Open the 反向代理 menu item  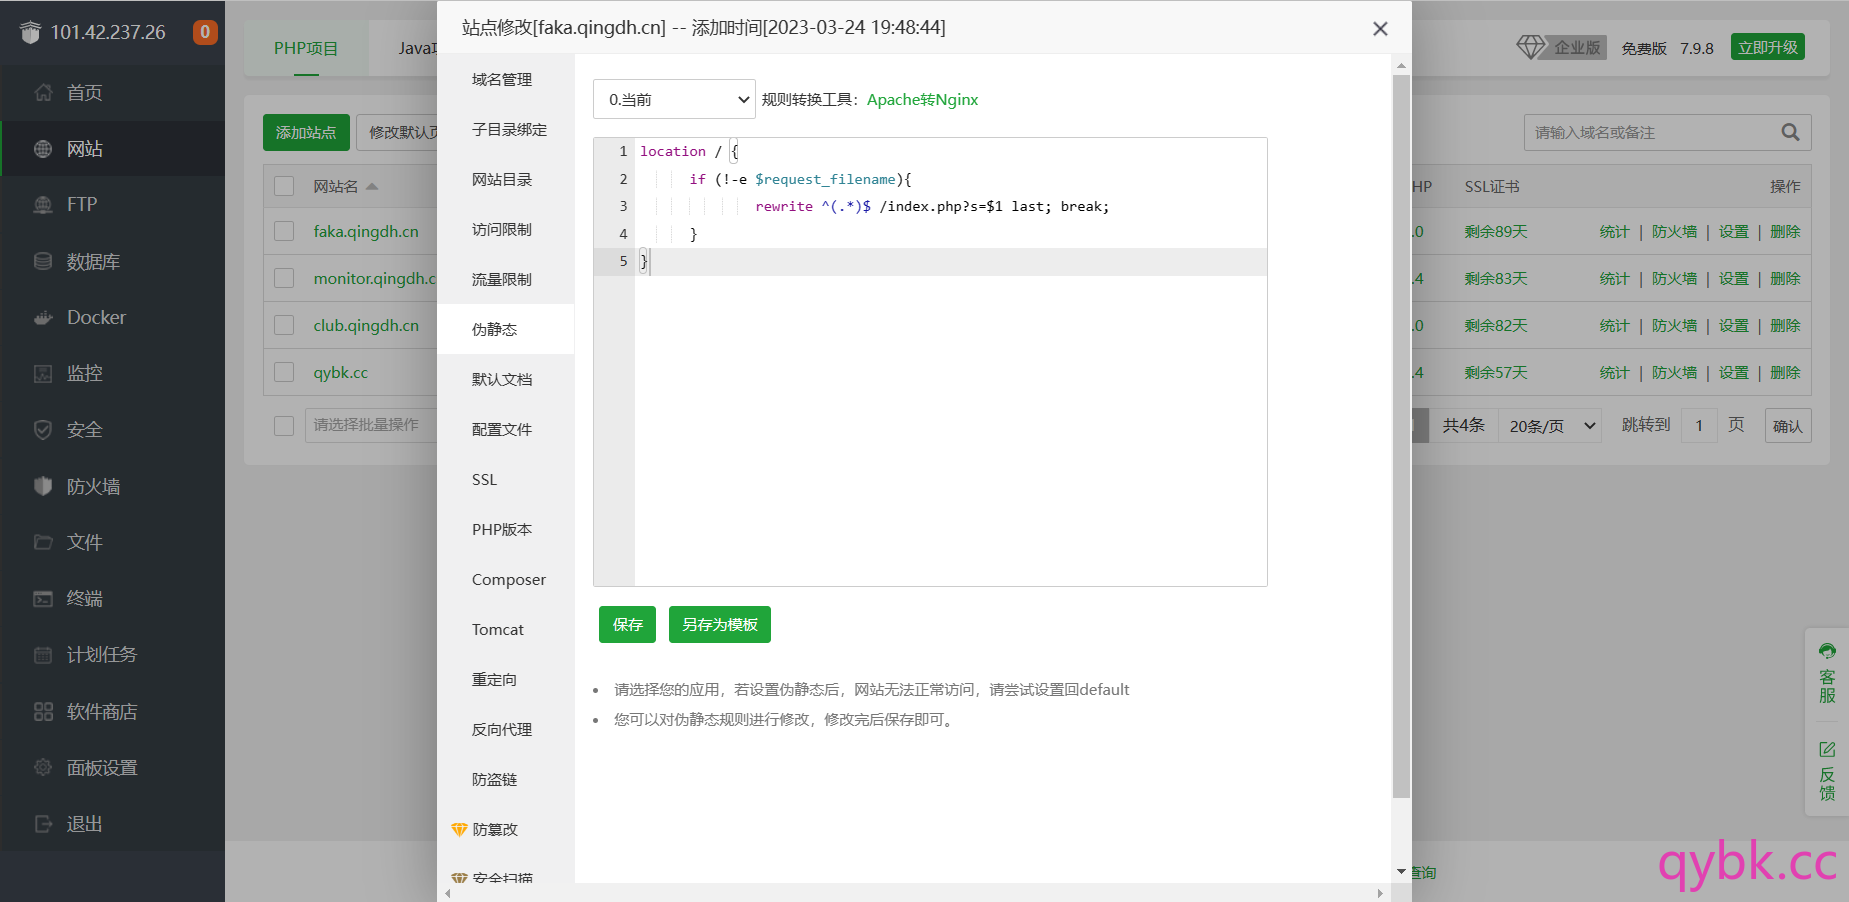[x=502, y=730]
